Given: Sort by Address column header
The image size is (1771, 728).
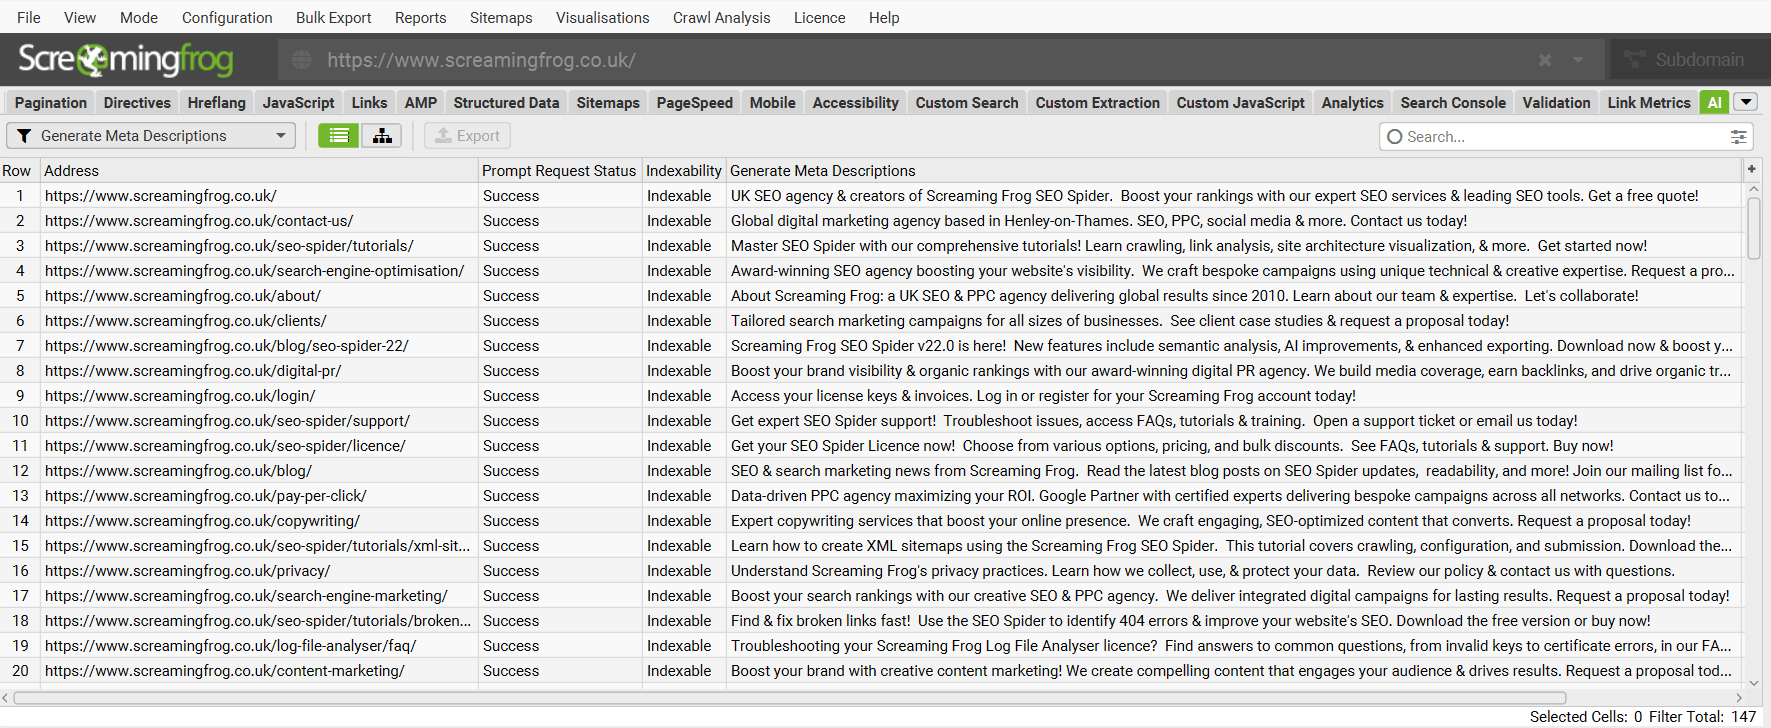Looking at the screenshot, I should click(x=258, y=171).
